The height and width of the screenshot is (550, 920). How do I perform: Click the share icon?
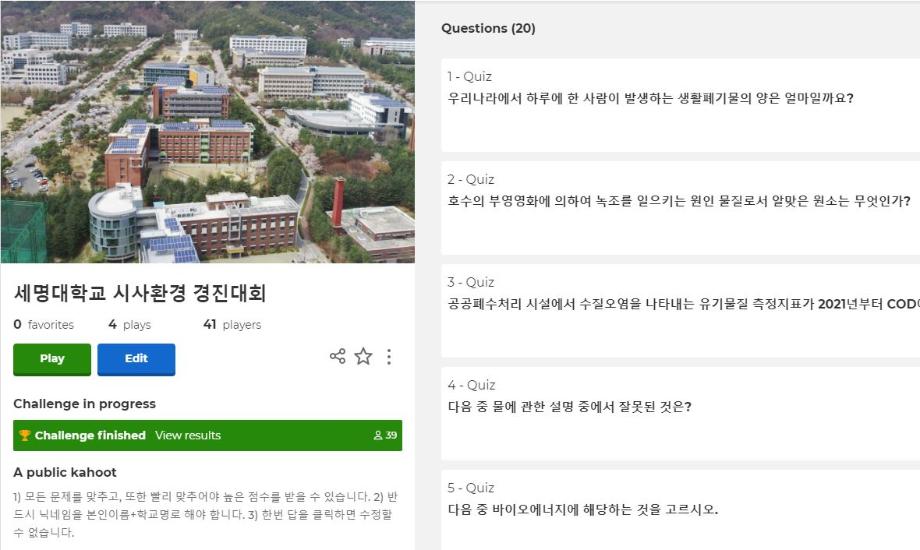pos(337,356)
